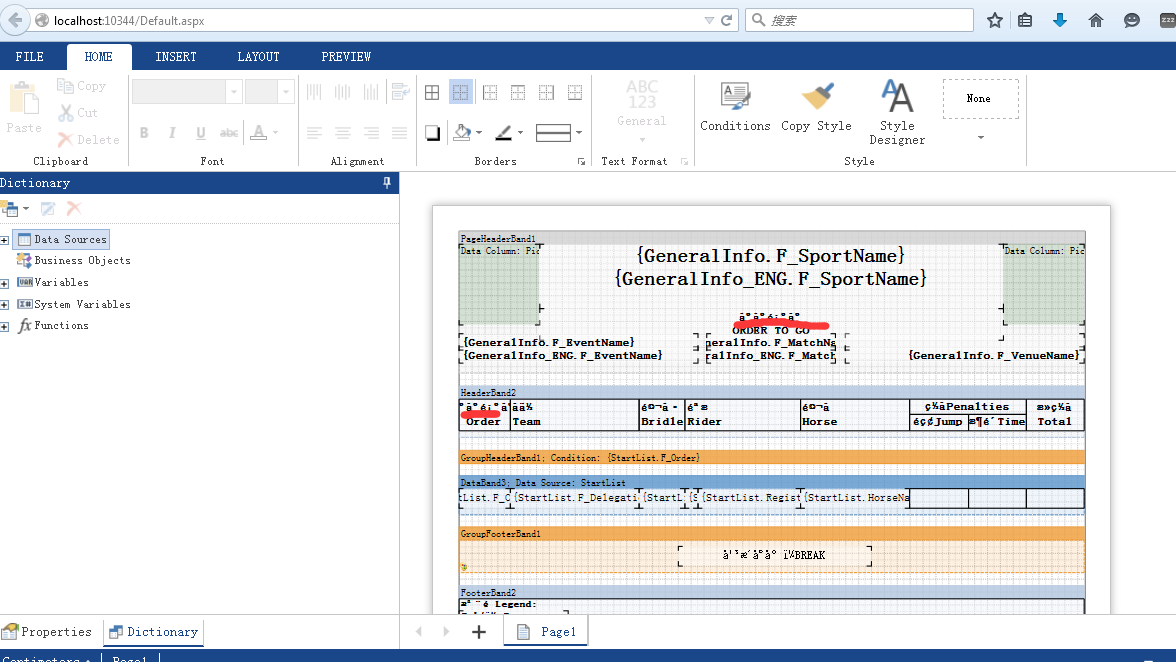Click the fill color bucket icon
Screen dimensions: 1176x662
462,133
